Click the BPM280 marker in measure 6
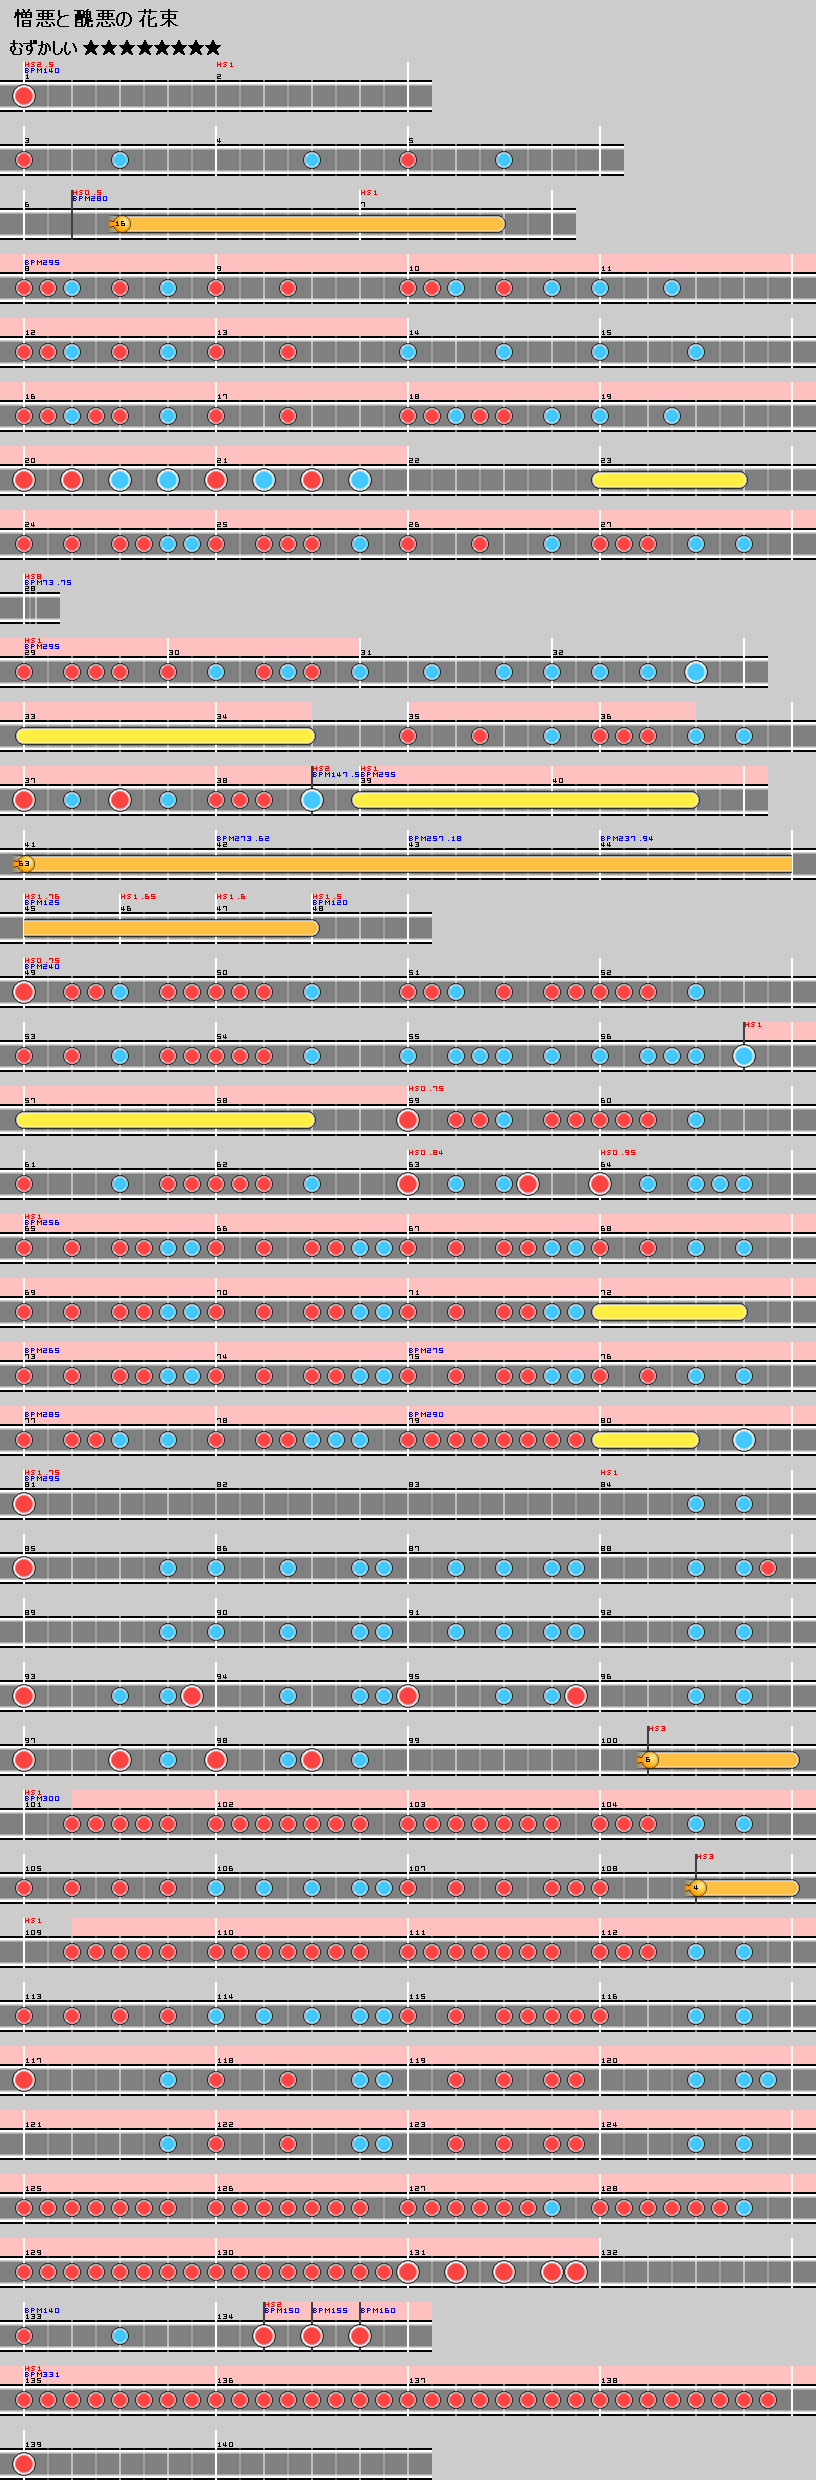816x2480 pixels. tap(90, 199)
